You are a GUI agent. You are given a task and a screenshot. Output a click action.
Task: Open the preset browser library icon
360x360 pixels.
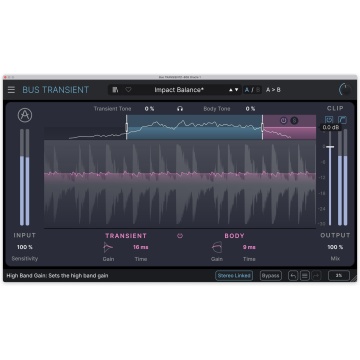click(x=115, y=90)
